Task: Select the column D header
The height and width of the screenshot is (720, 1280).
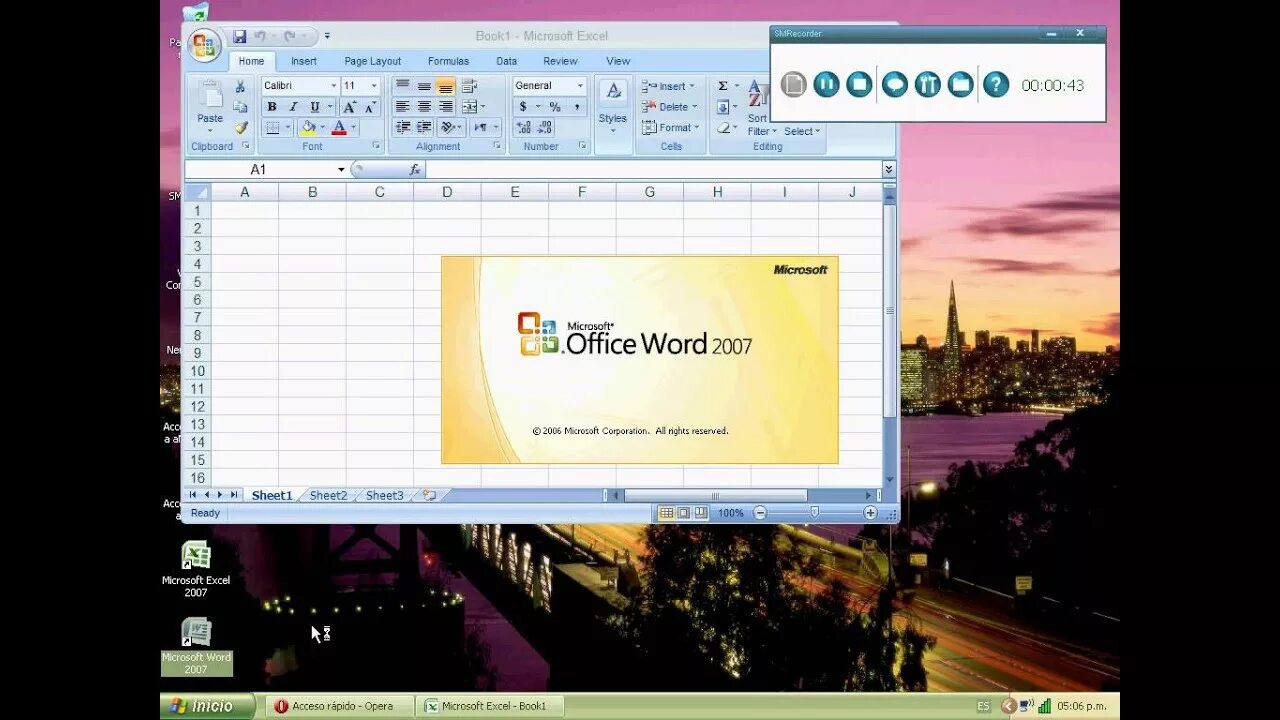Action: pos(447,192)
